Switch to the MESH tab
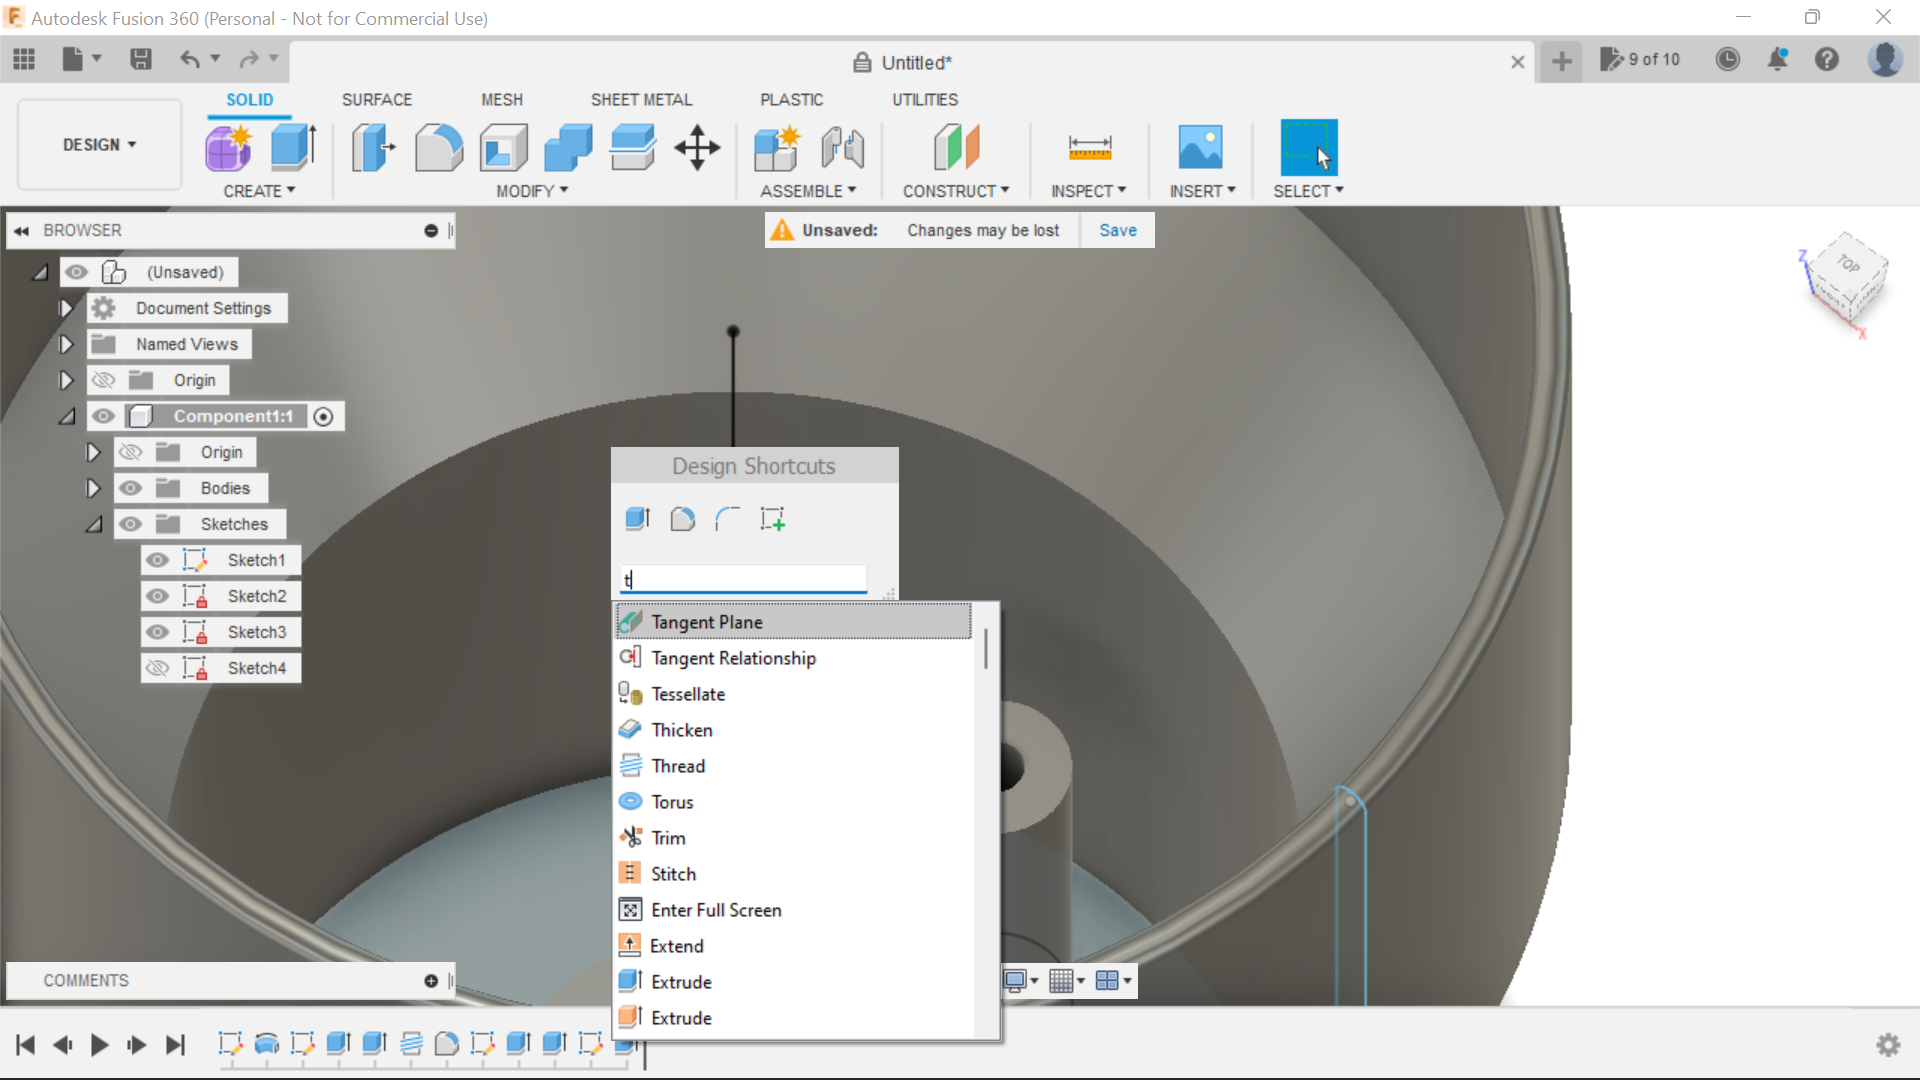Viewport: 1920px width, 1080px height. (502, 100)
